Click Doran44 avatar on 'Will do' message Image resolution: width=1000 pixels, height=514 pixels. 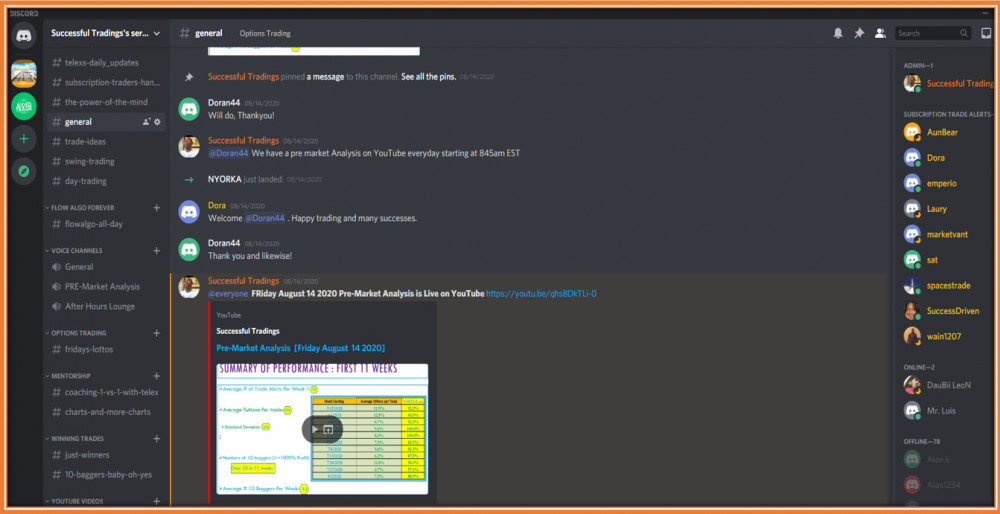click(x=189, y=109)
